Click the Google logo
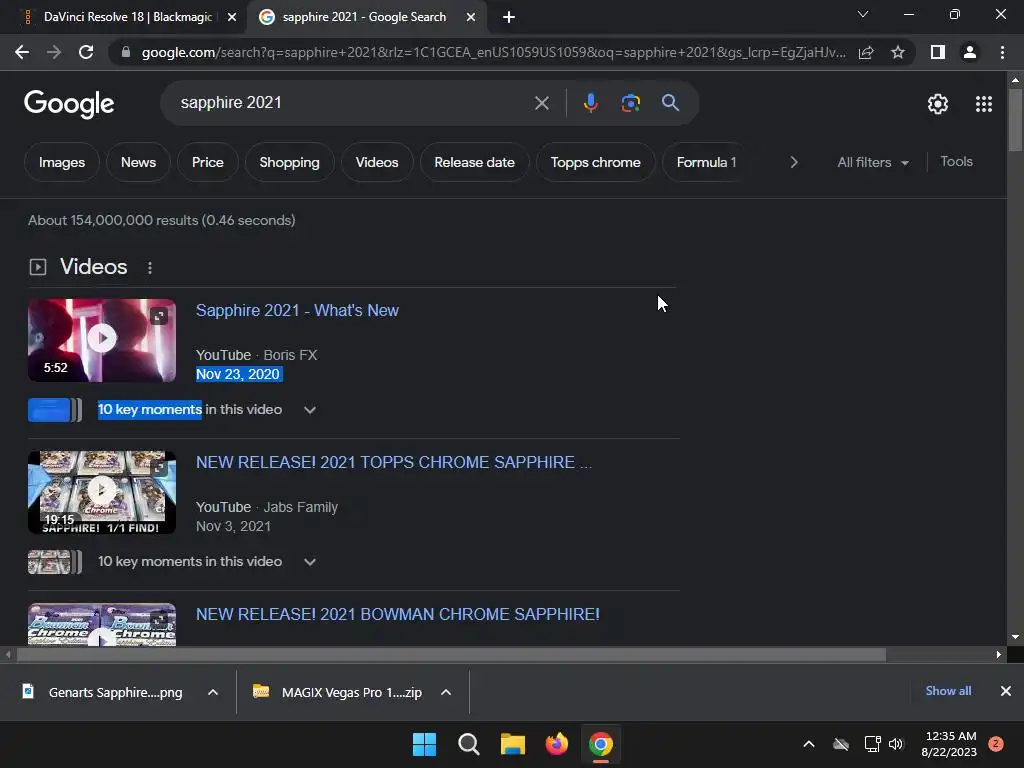Screen dimensions: 1024x768 (x=69, y=104)
